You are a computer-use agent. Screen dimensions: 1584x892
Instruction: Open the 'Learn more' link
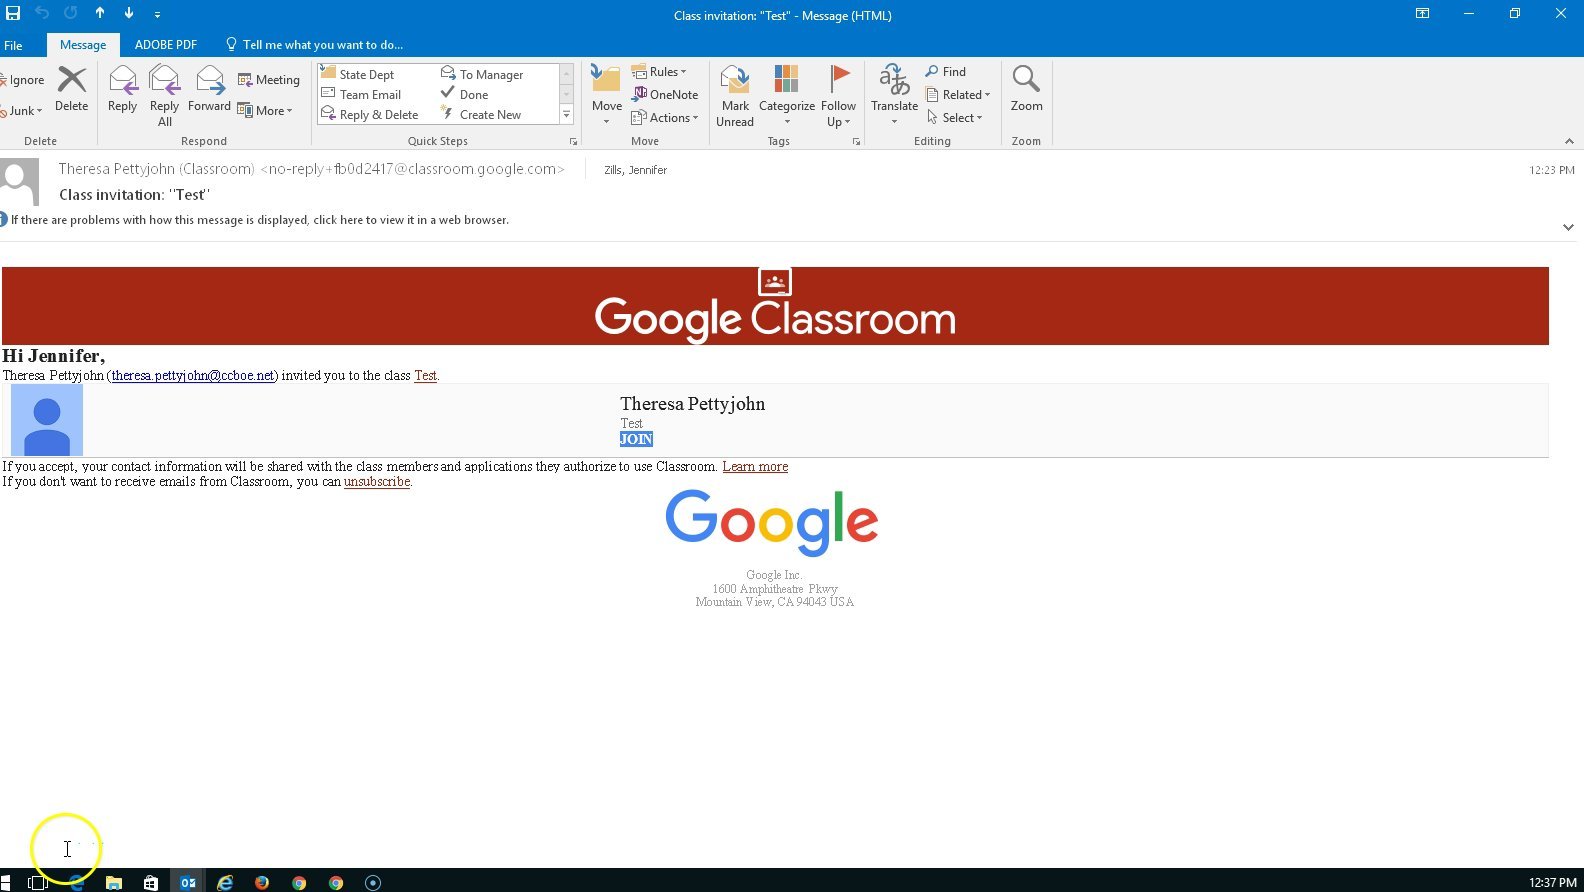(755, 467)
